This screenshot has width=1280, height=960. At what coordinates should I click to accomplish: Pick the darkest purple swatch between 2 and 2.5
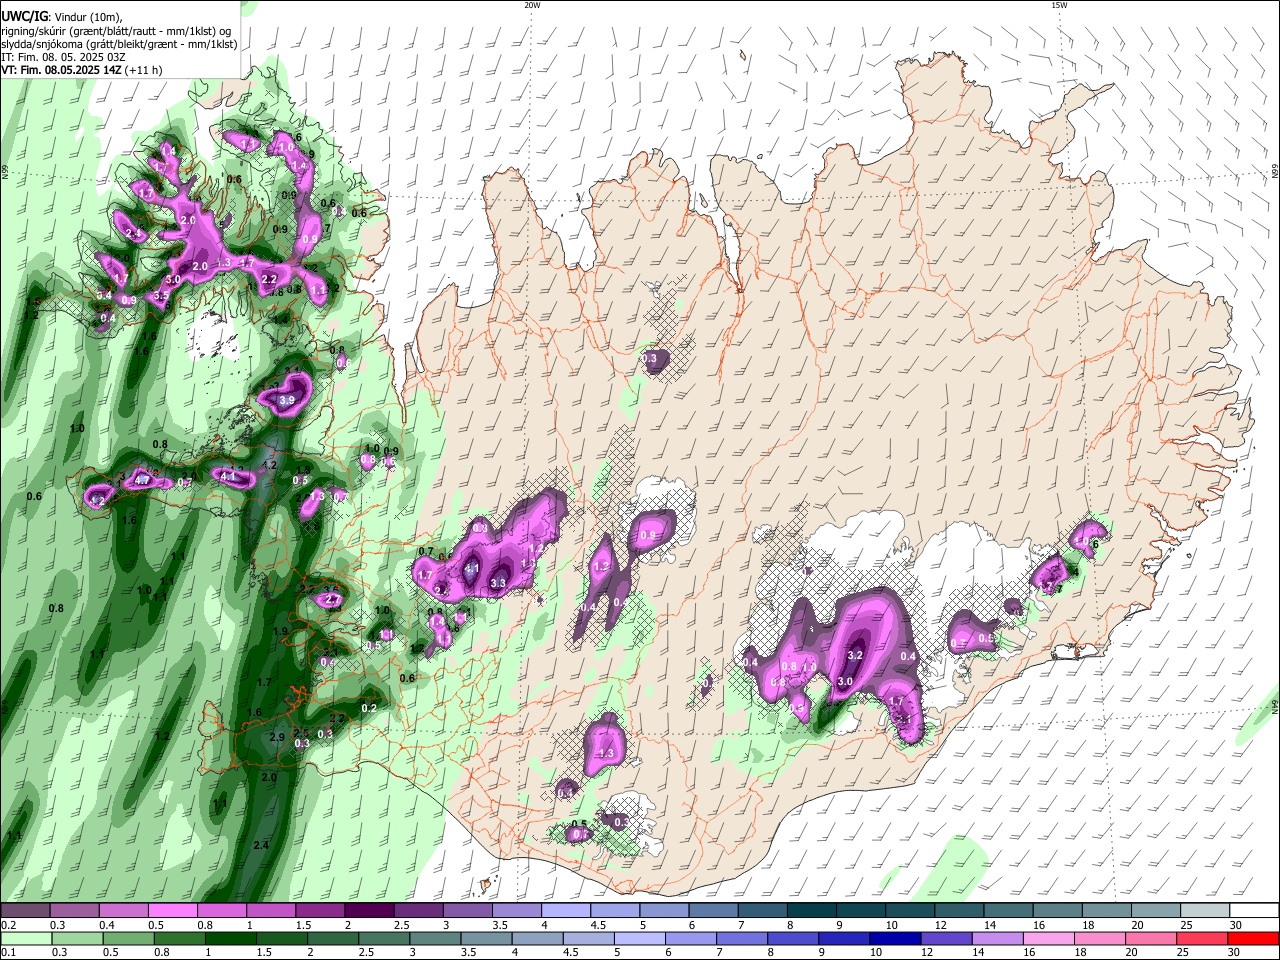click(369, 910)
